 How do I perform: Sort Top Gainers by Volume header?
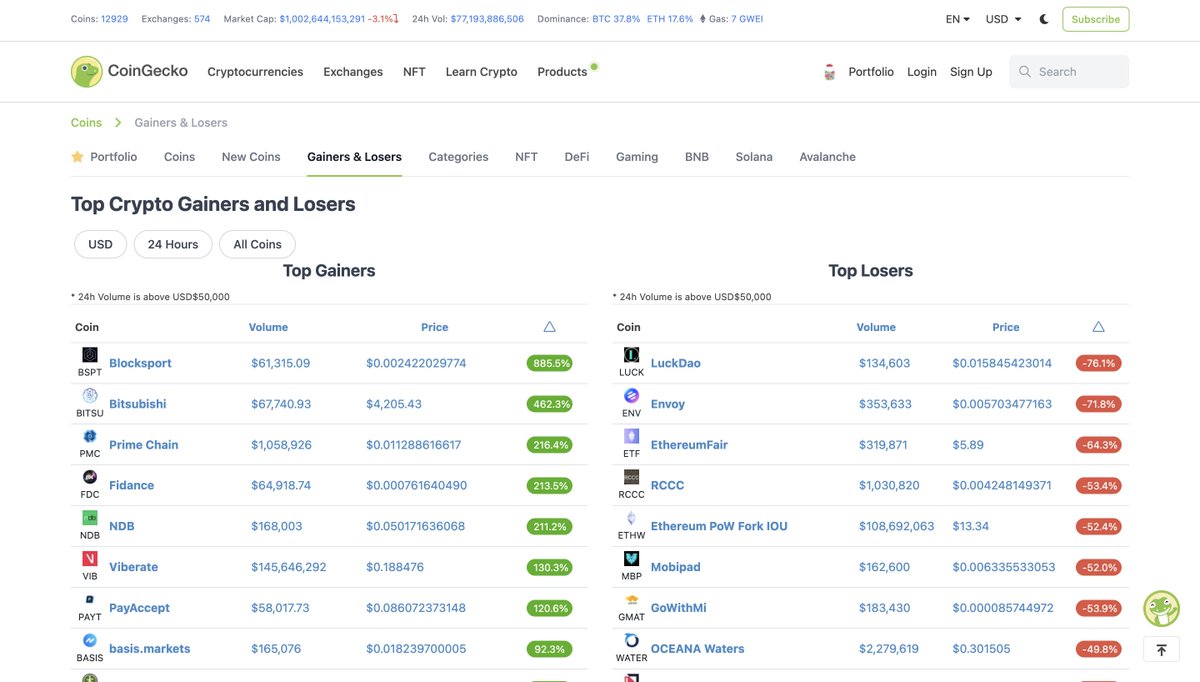[268, 327]
